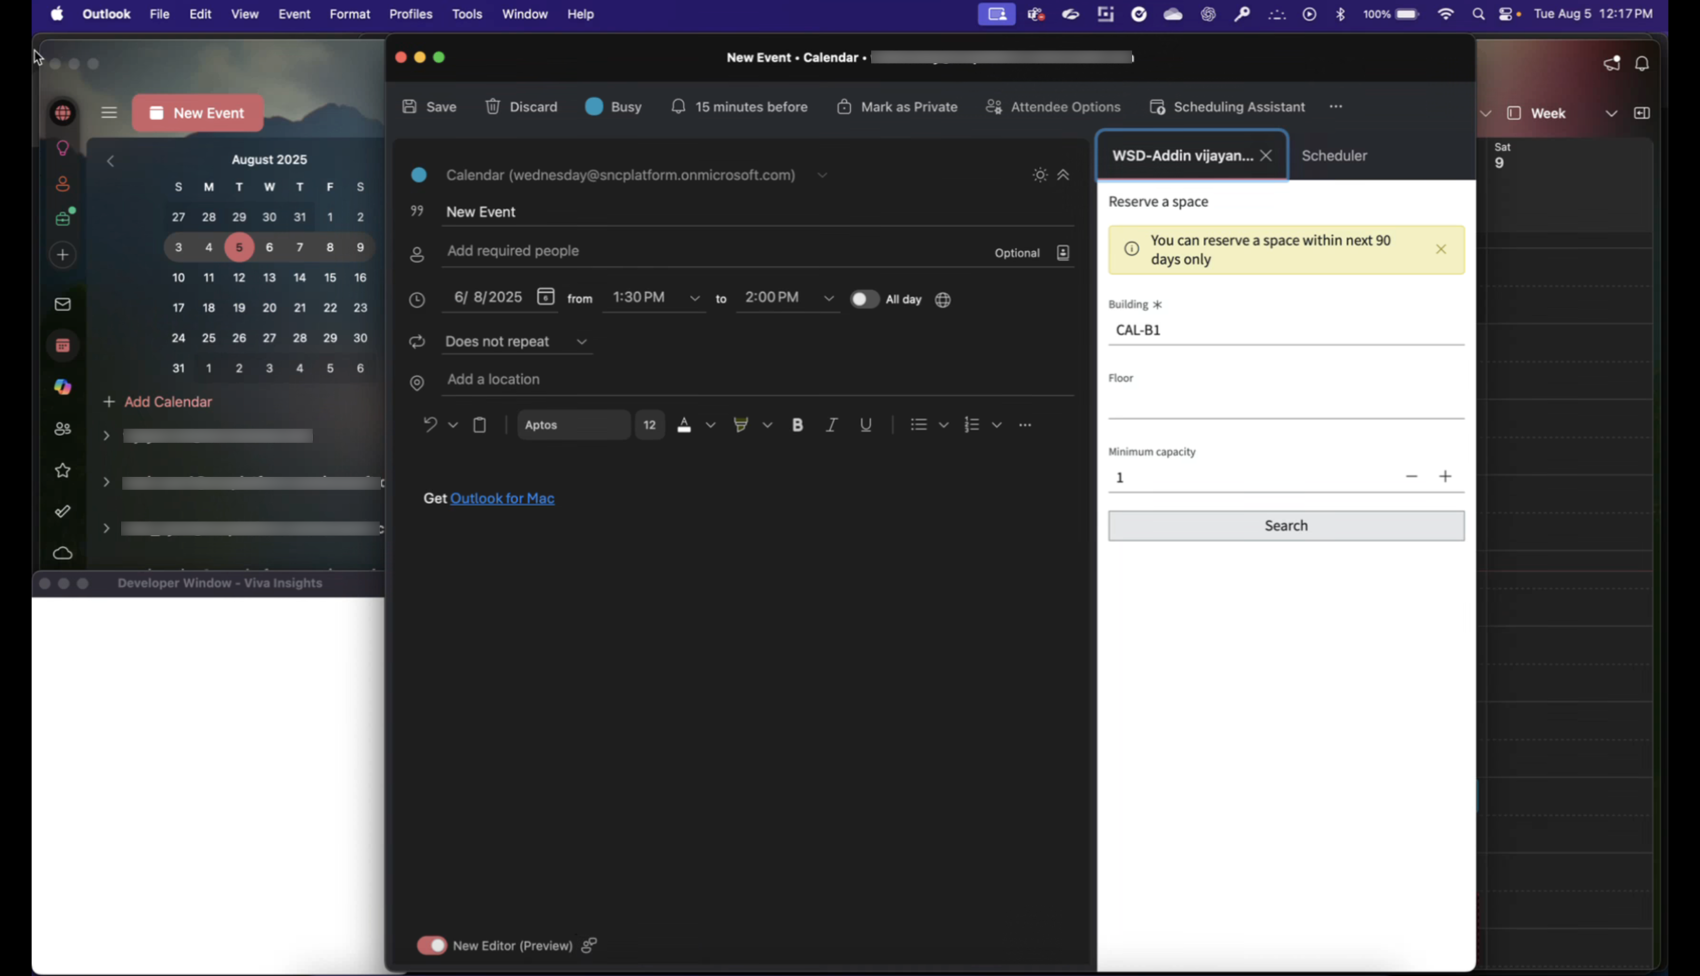Screen dimensions: 1700x976
Task: Click Add Calendar
Action: click(x=158, y=402)
